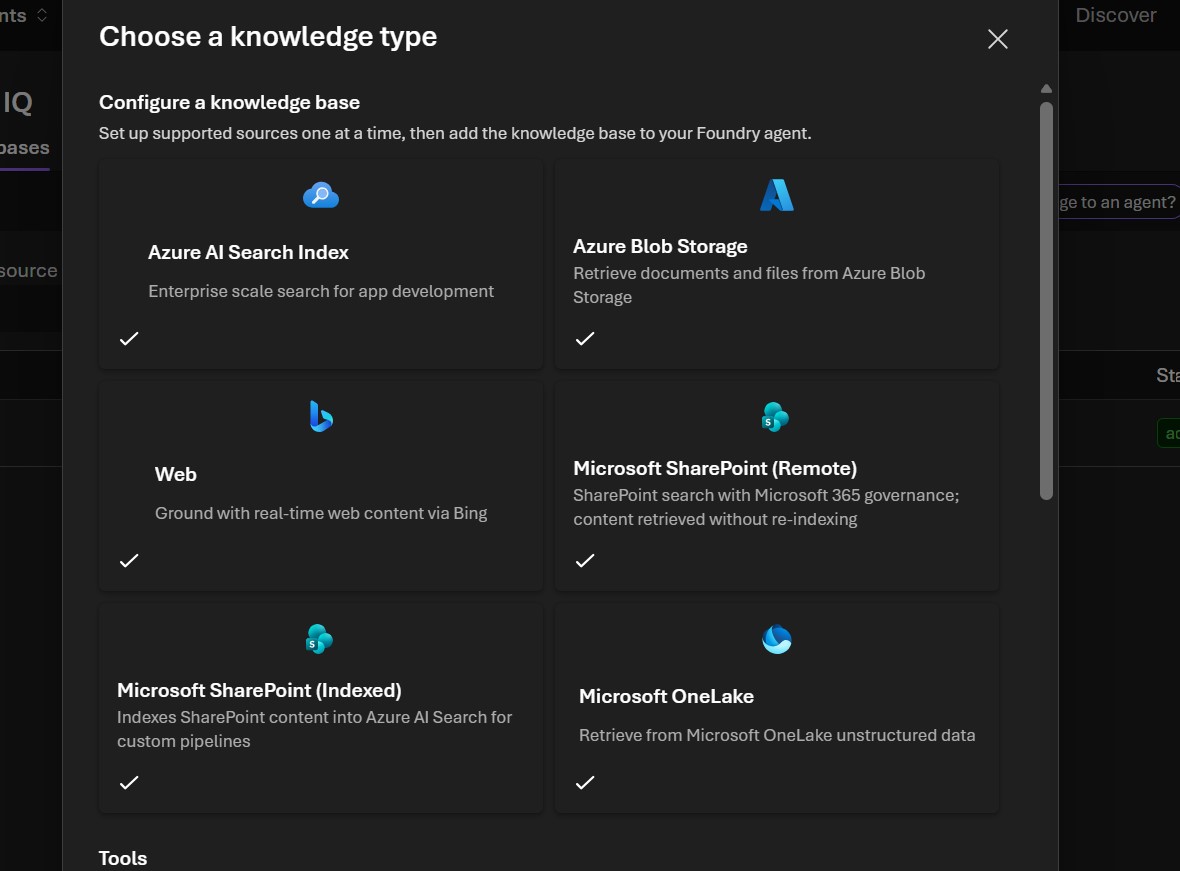Toggle the Azure Blob Storage checkmark

(585, 338)
